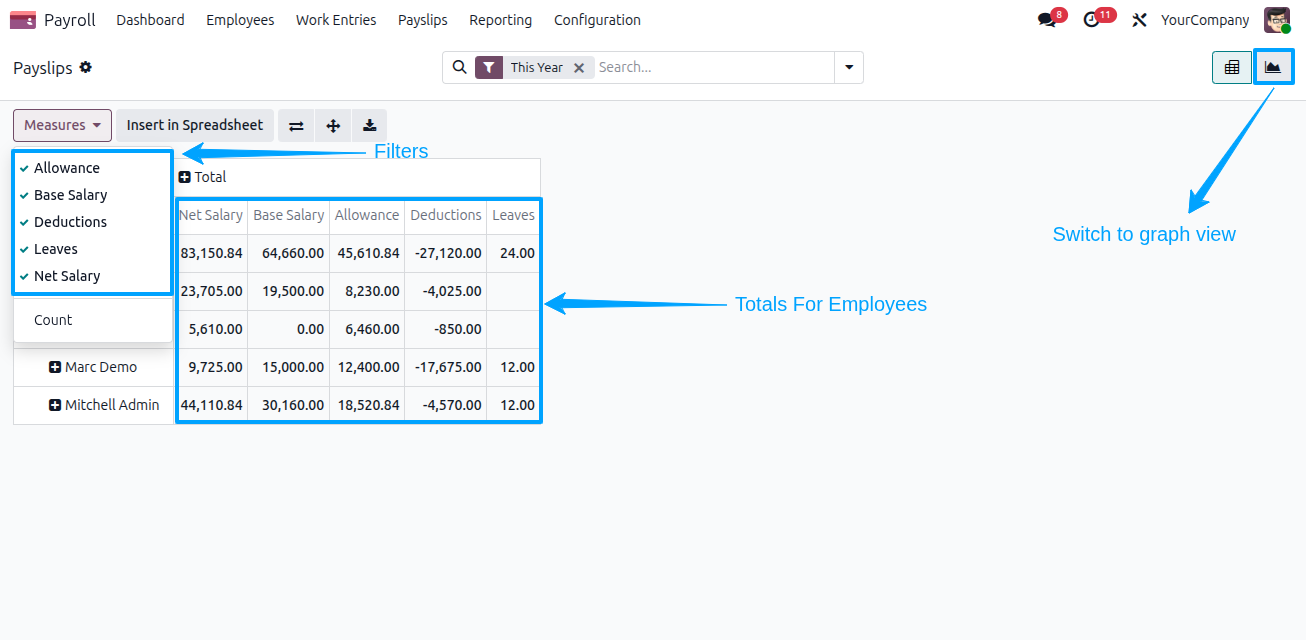Download the pivot table as xlsx
The width and height of the screenshot is (1306, 640).
pyautogui.click(x=370, y=125)
